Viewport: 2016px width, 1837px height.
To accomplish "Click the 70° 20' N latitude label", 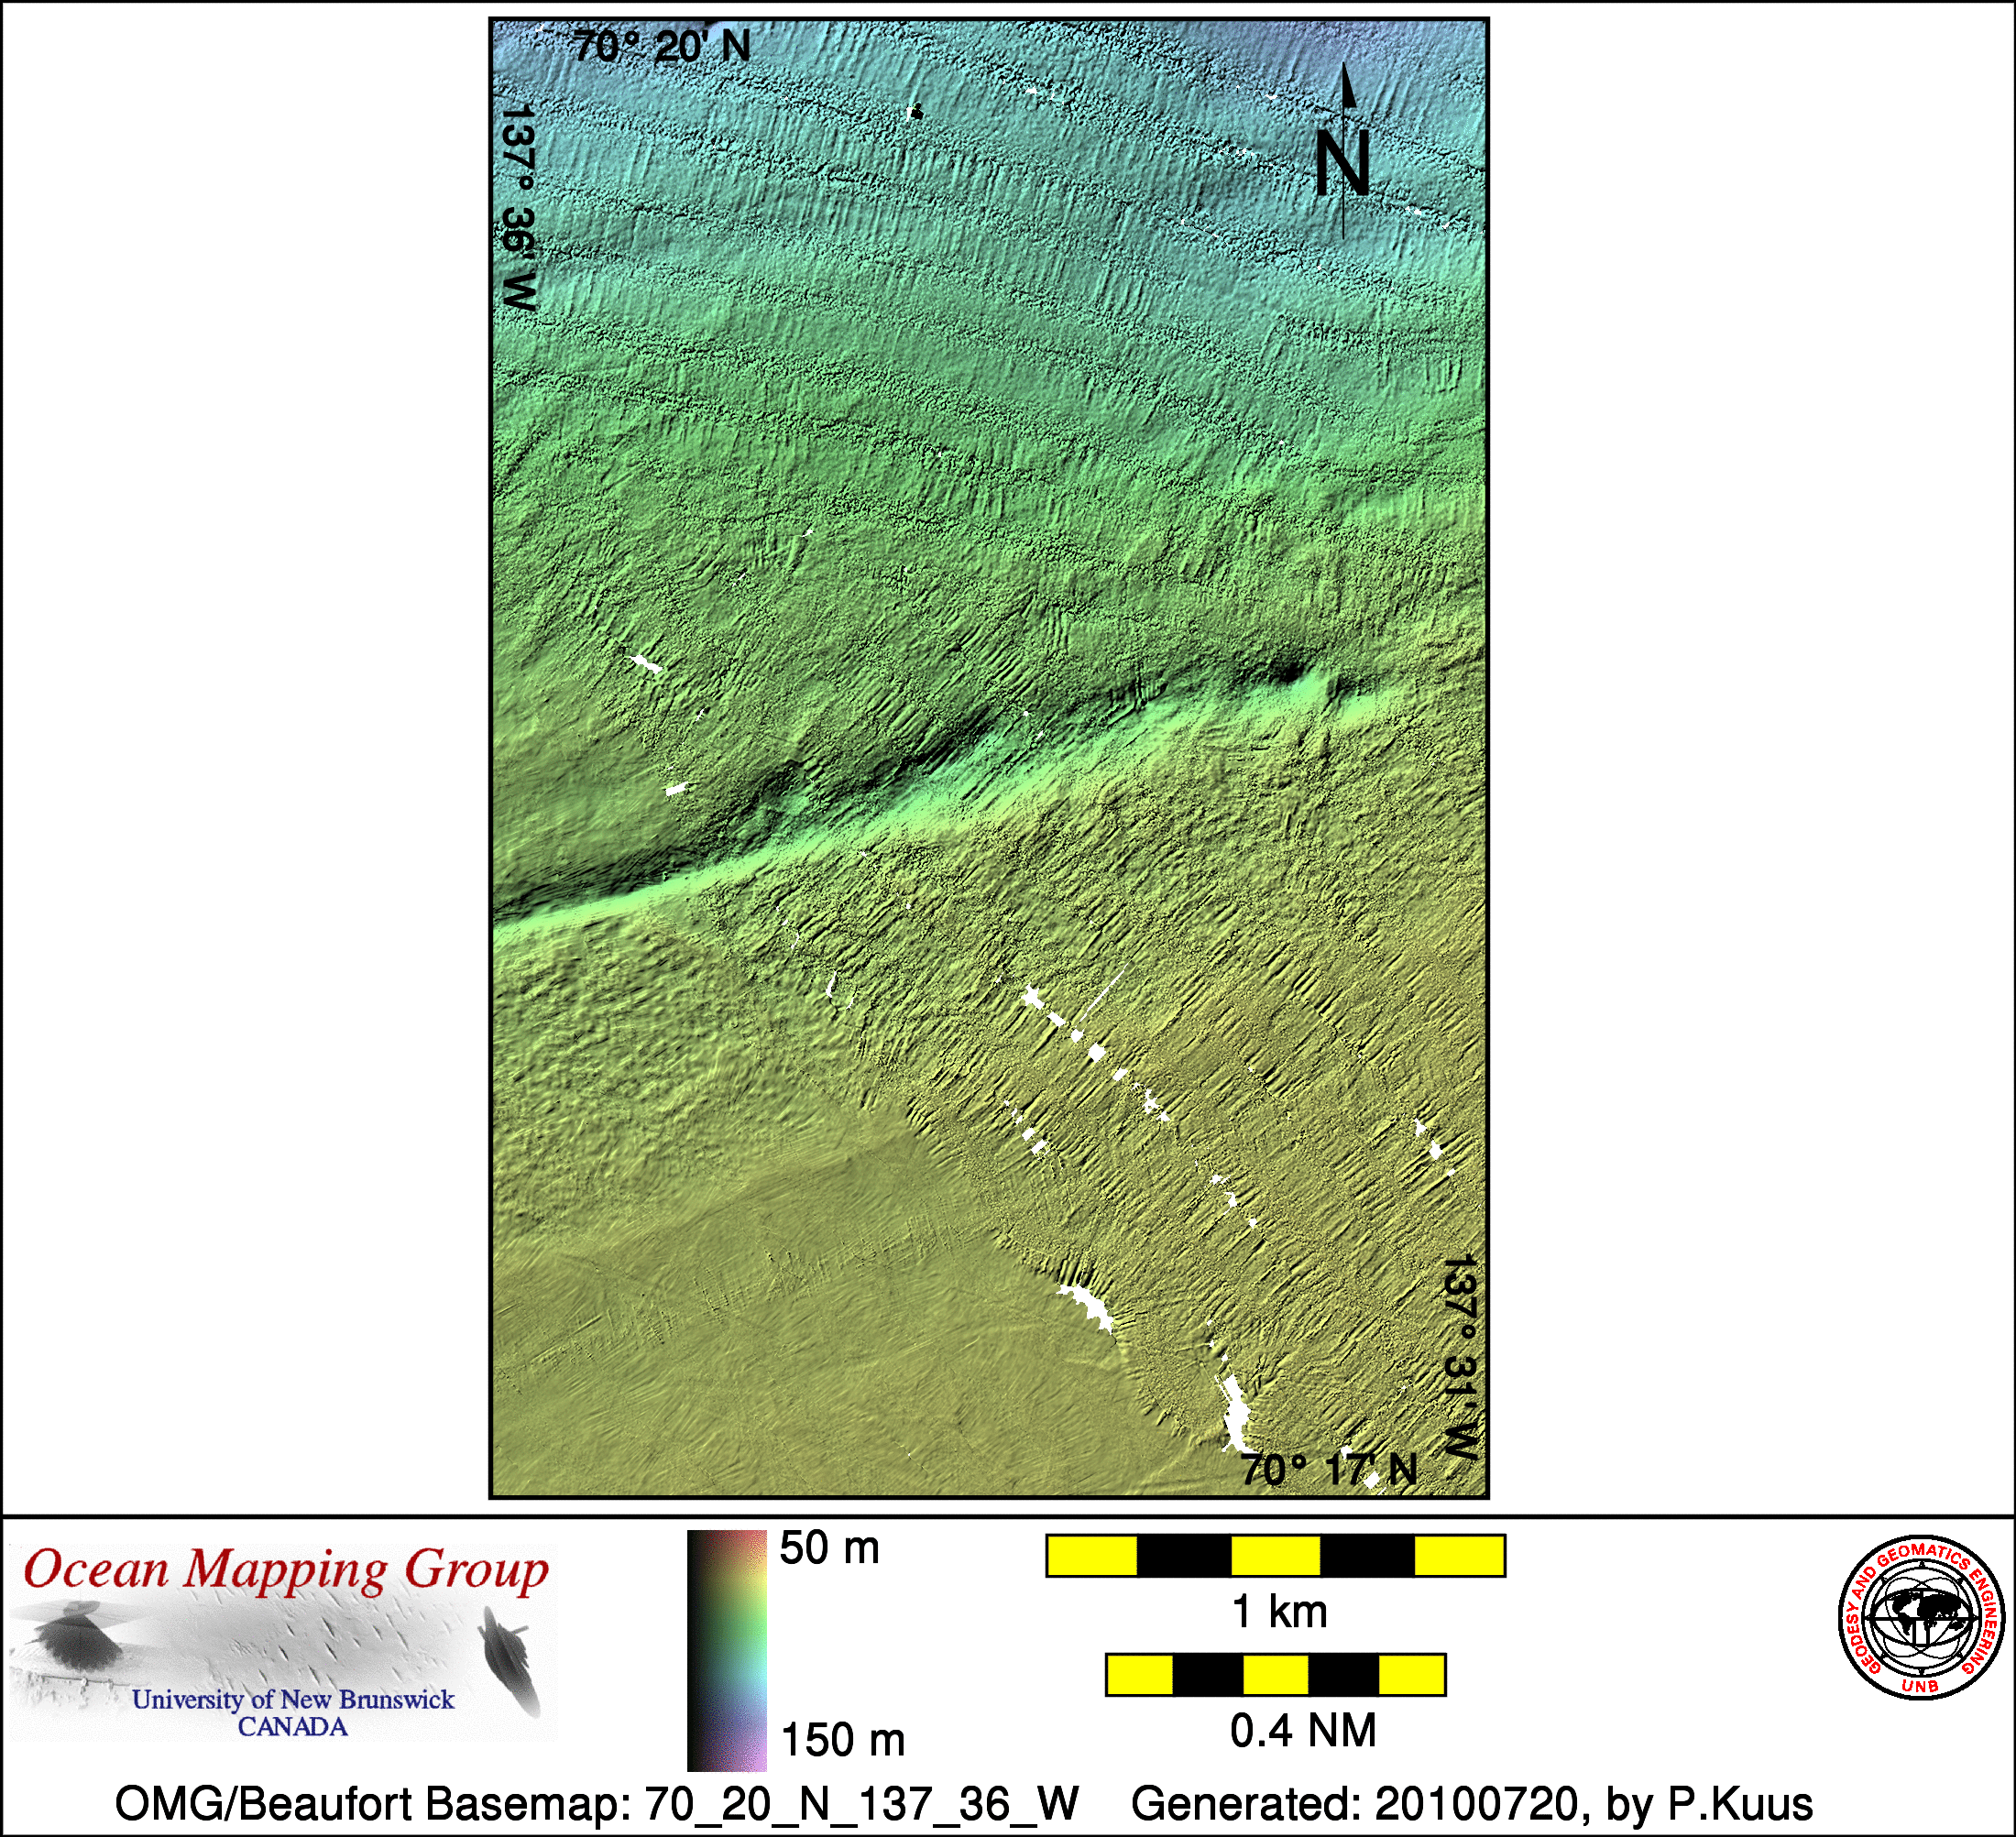I will (661, 47).
